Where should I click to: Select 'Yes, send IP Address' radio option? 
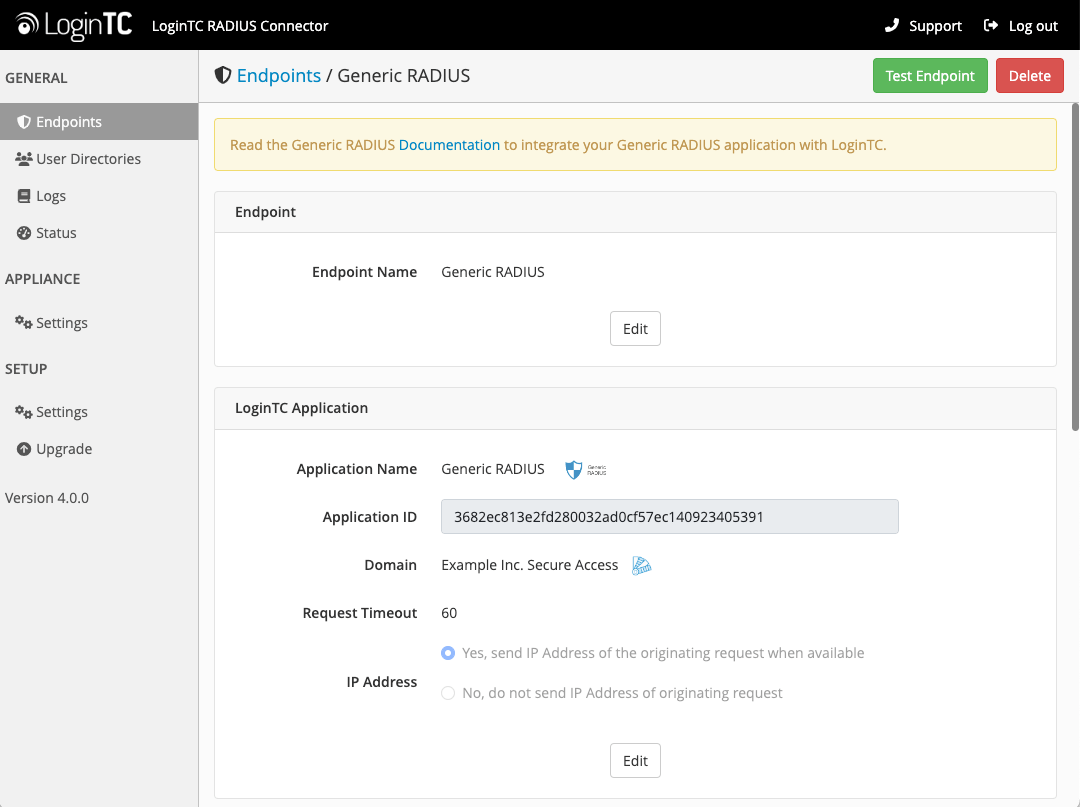tap(448, 653)
